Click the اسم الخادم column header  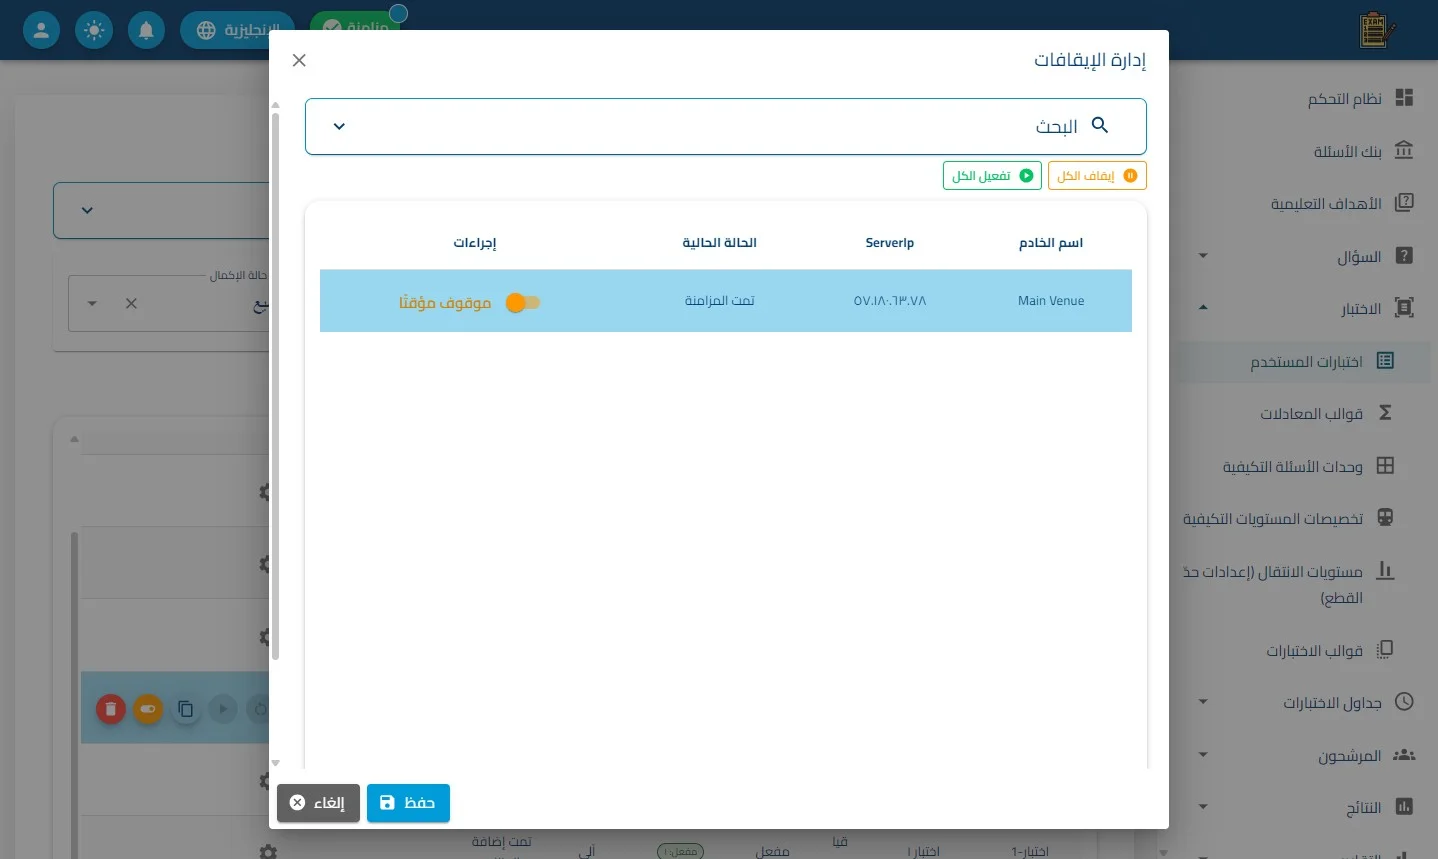tap(1051, 243)
